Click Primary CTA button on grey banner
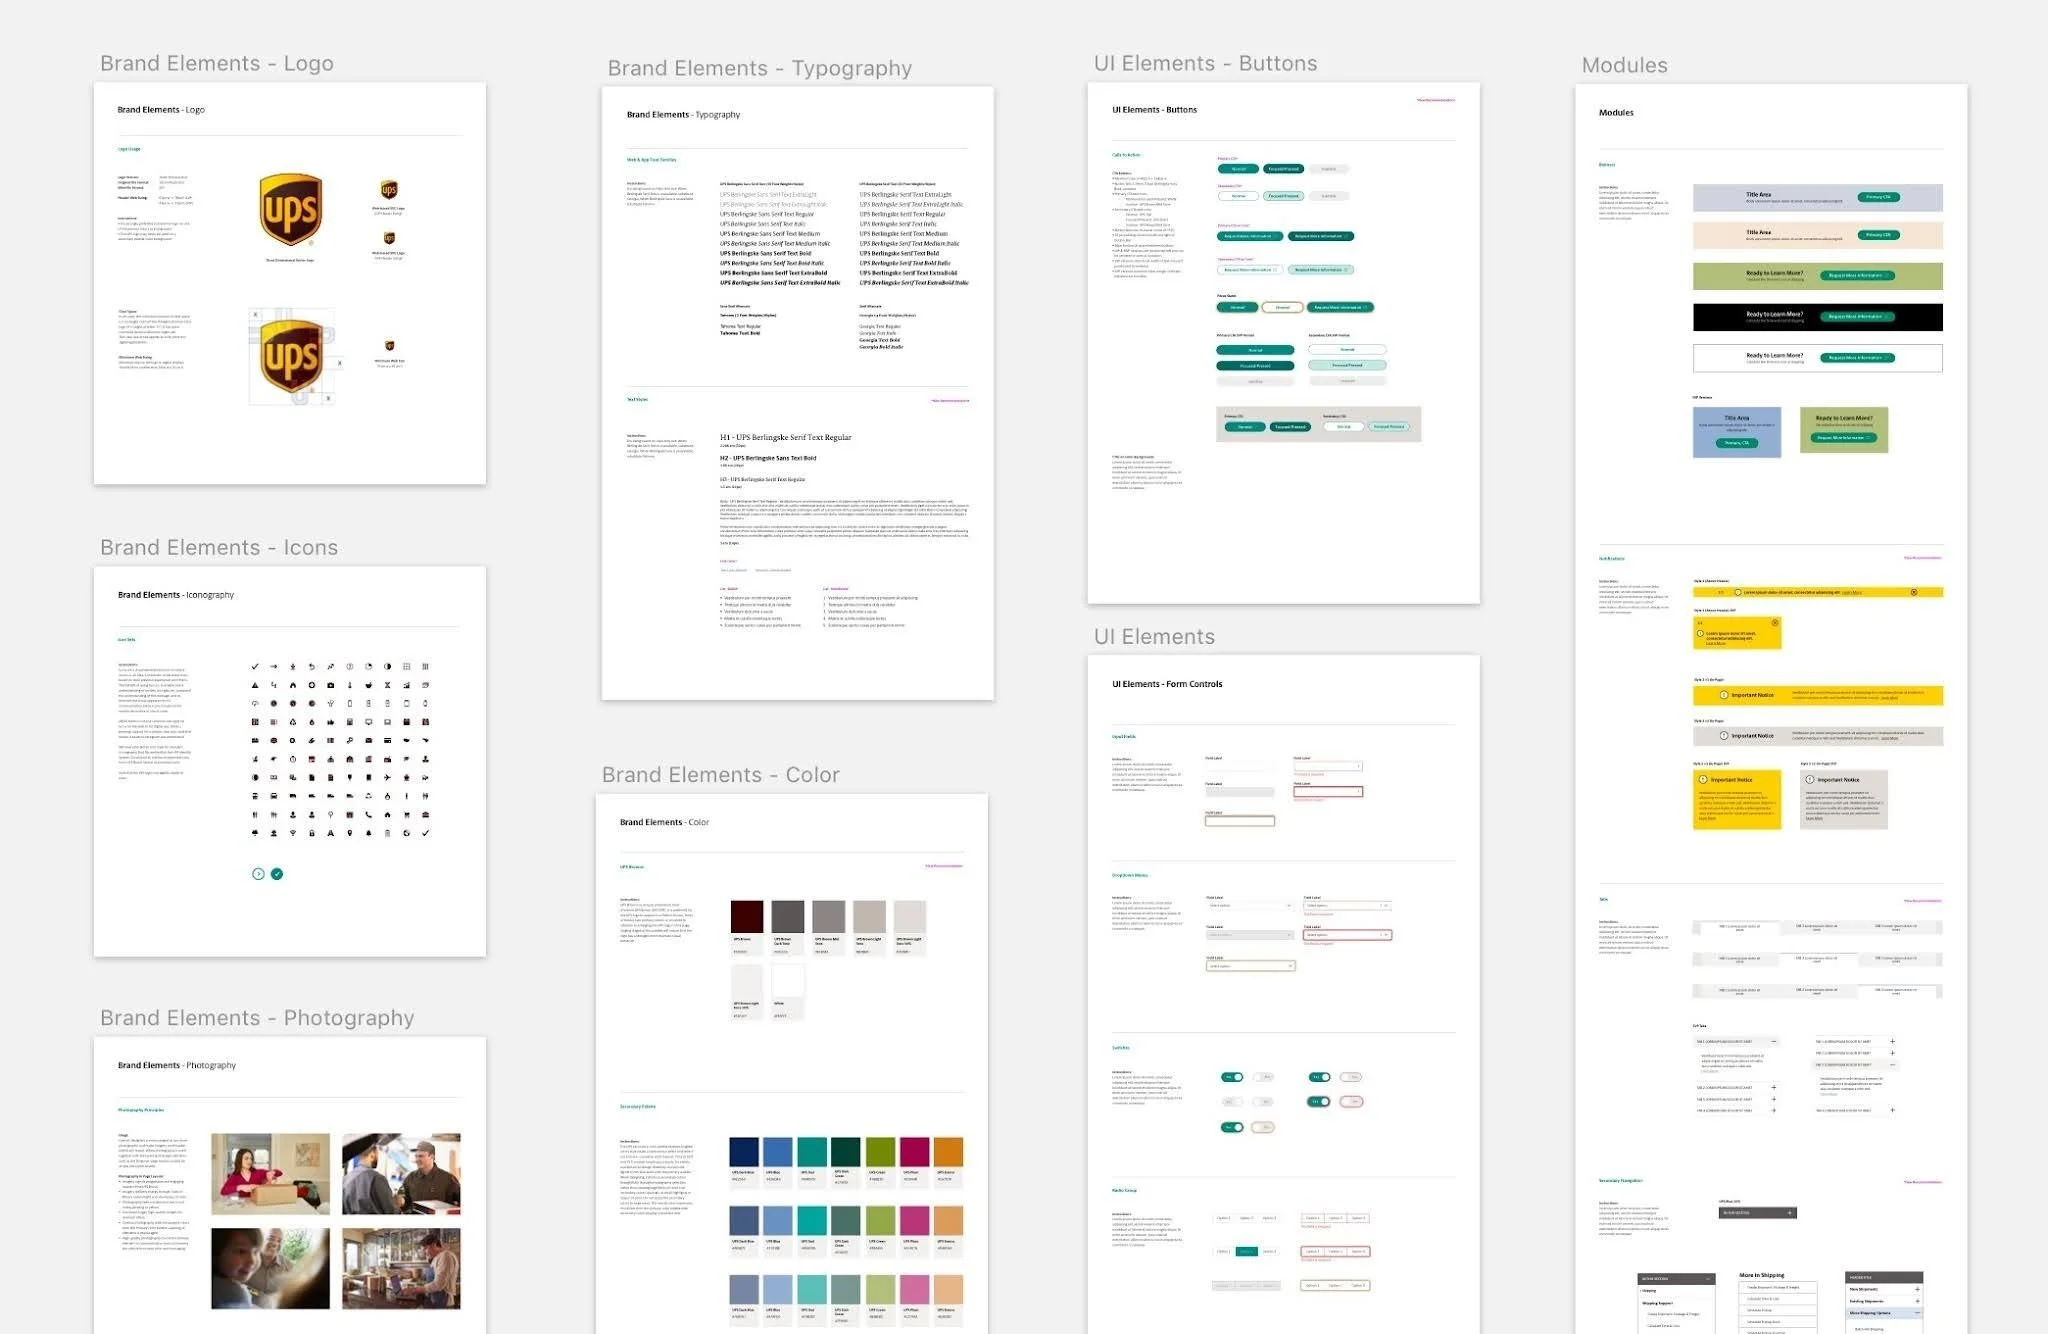 tap(1878, 197)
